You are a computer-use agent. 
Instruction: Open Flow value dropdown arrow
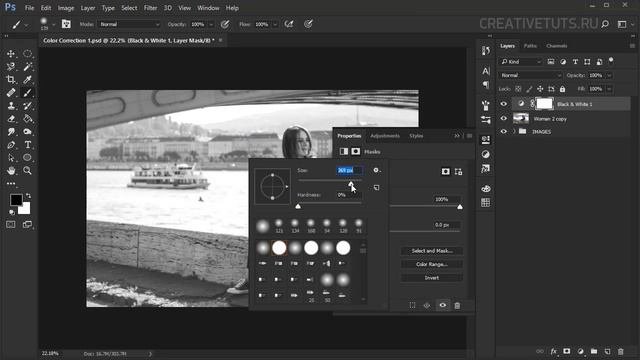pyautogui.click(x=275, y=24)
